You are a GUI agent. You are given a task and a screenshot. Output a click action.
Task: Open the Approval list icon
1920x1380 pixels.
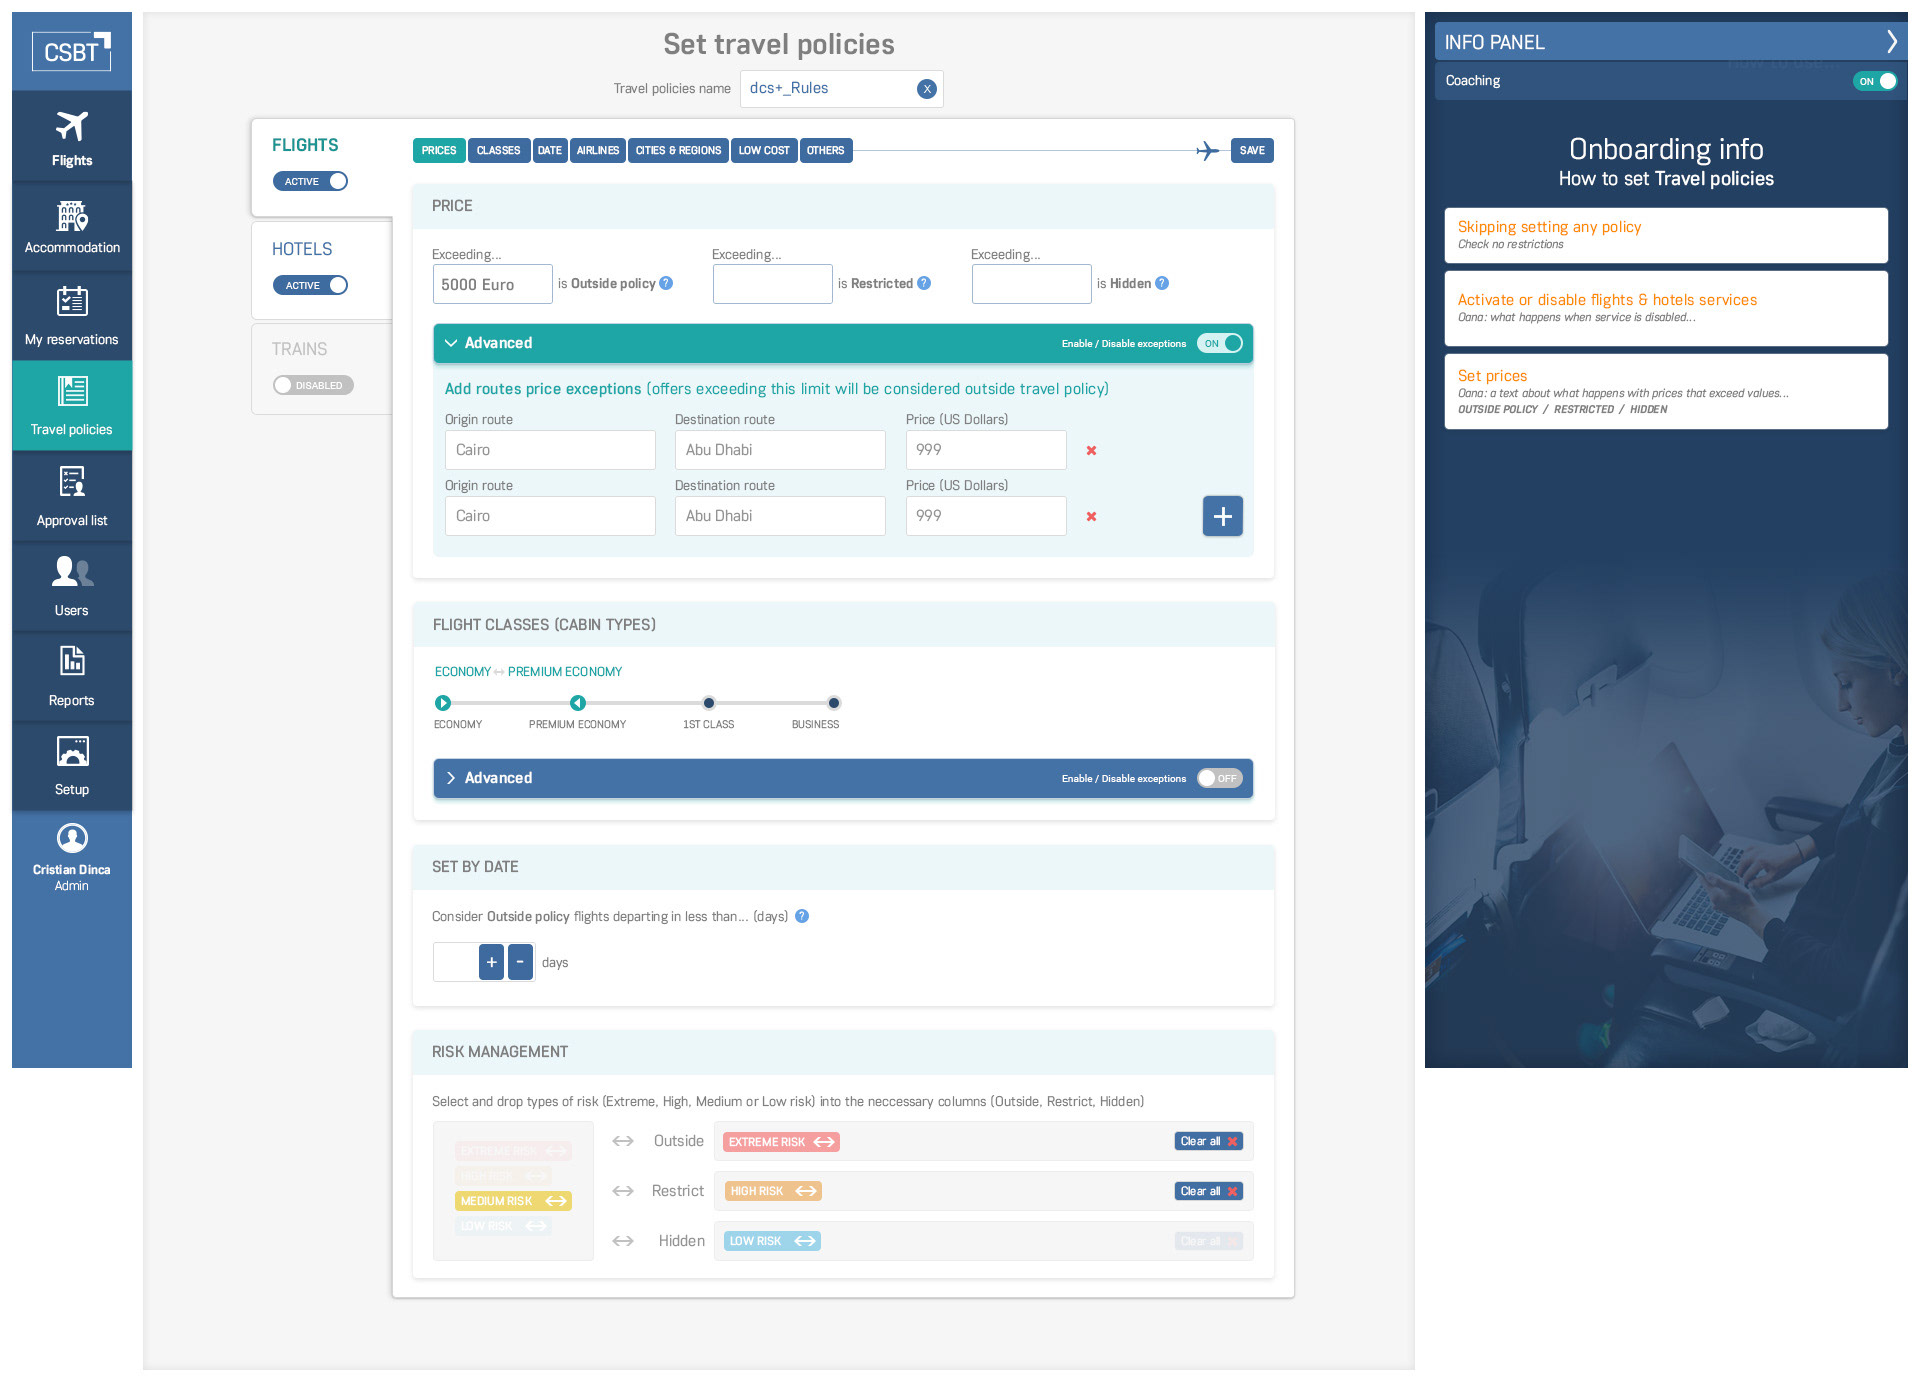pos(71,483)
